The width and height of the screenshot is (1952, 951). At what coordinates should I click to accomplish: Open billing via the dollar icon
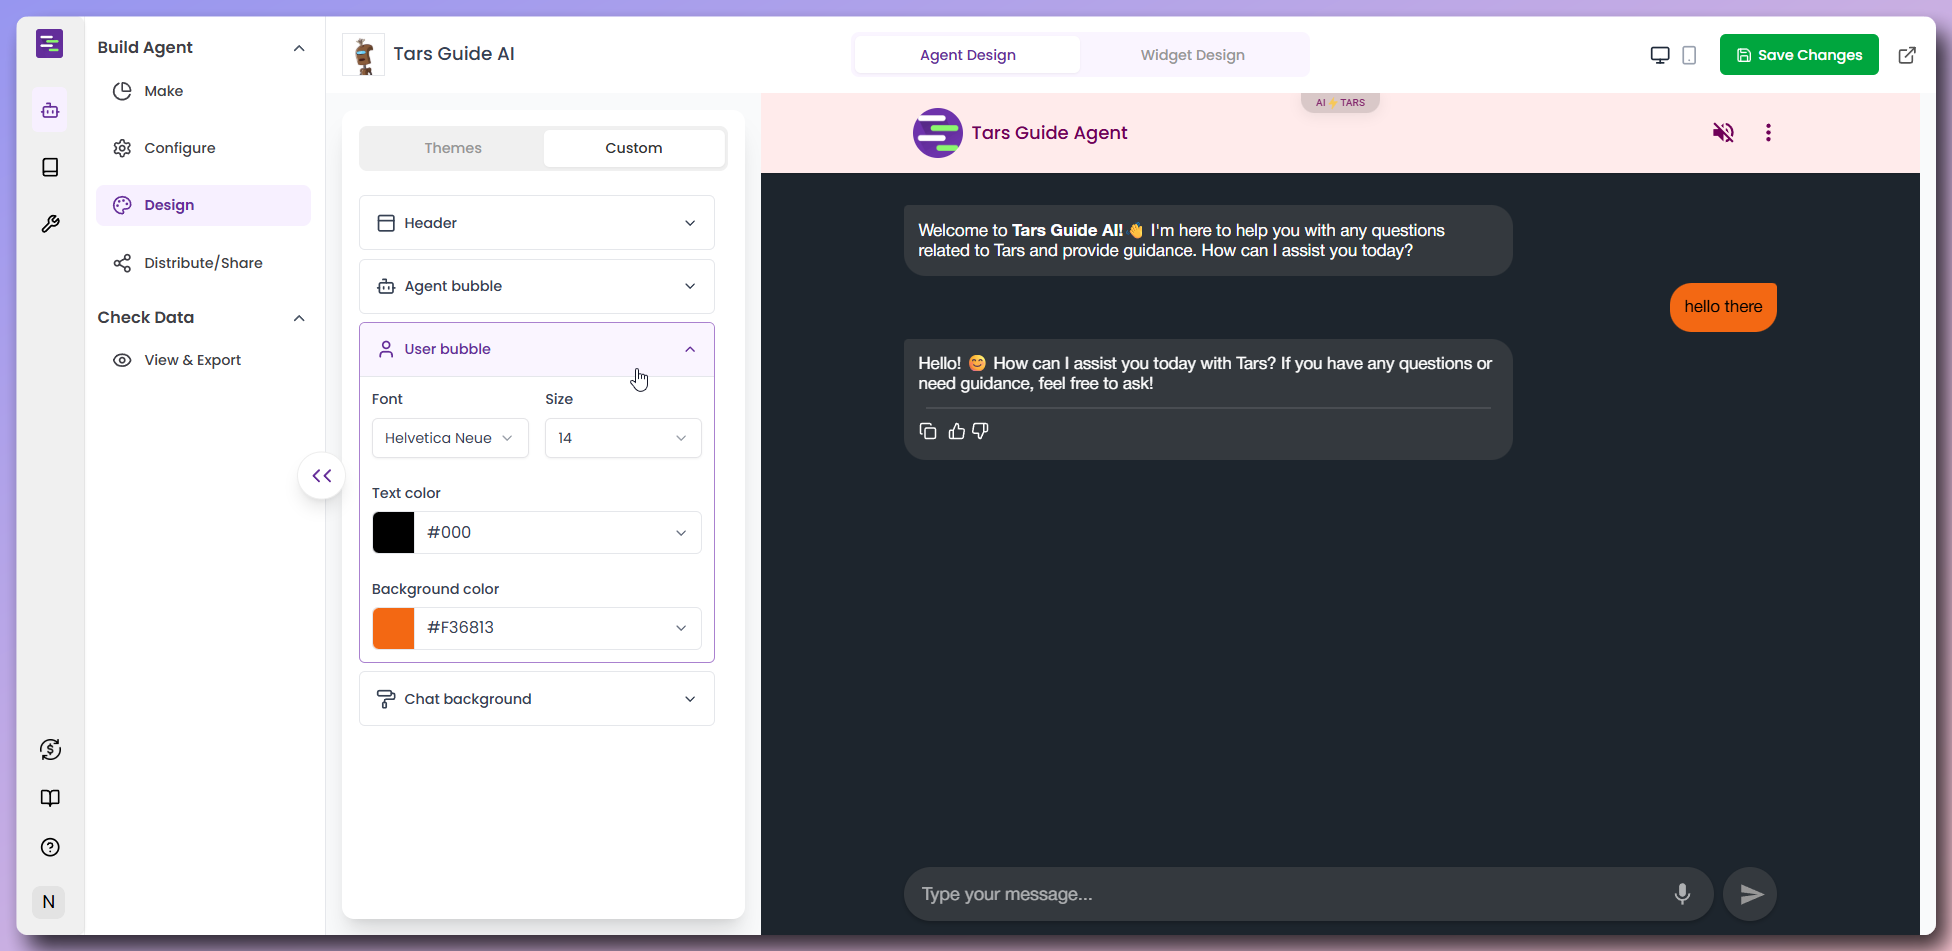coord(50,748)
